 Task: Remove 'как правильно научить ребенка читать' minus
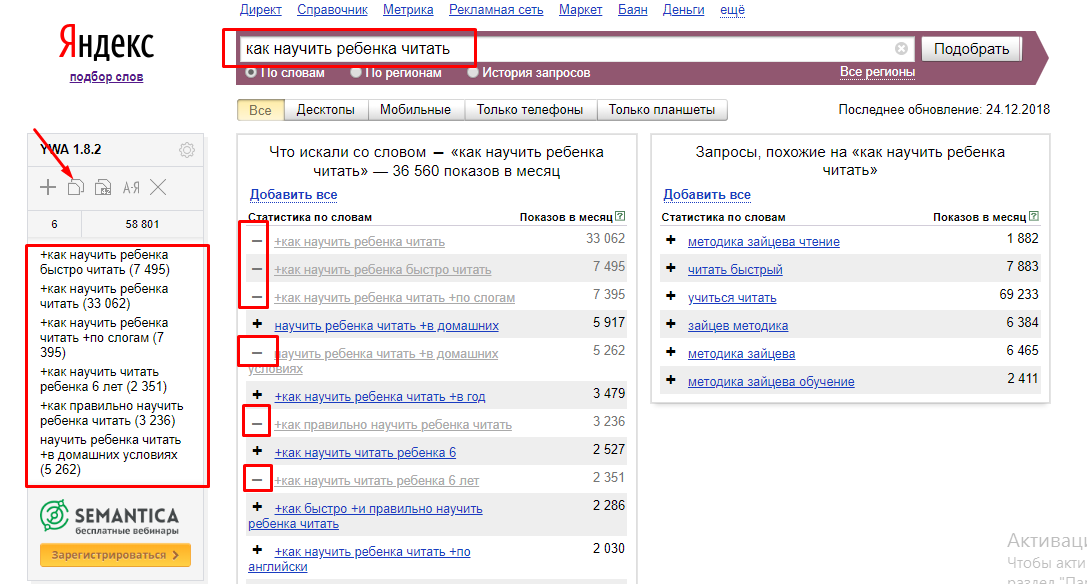point(256,424)
